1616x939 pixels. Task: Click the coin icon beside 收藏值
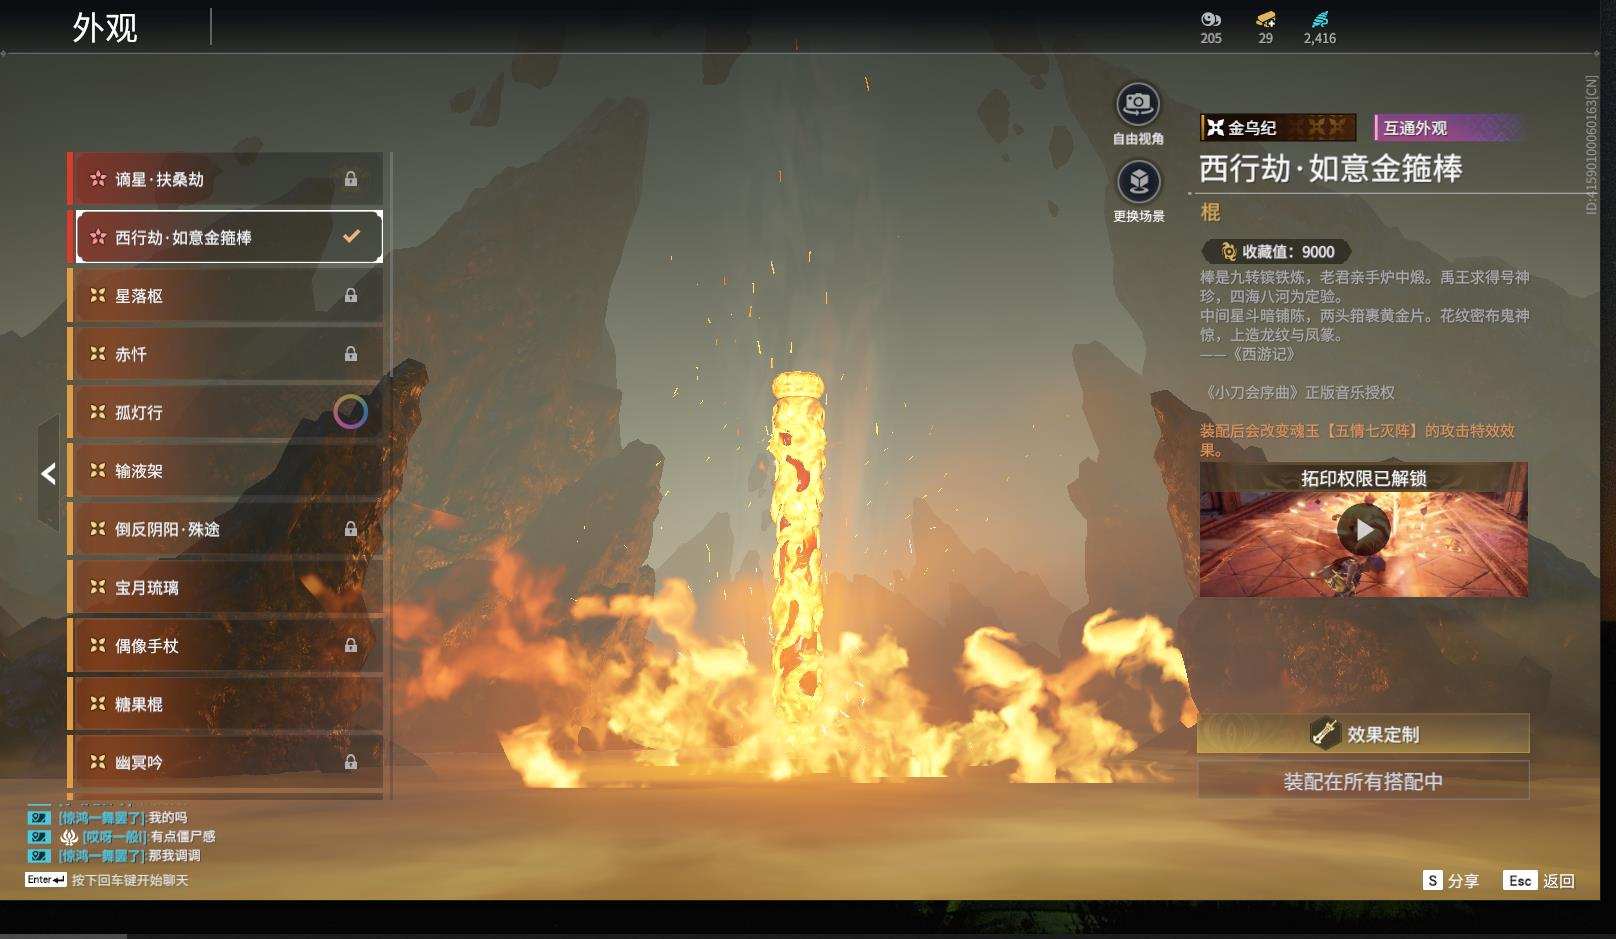[x=1228, y=252]
